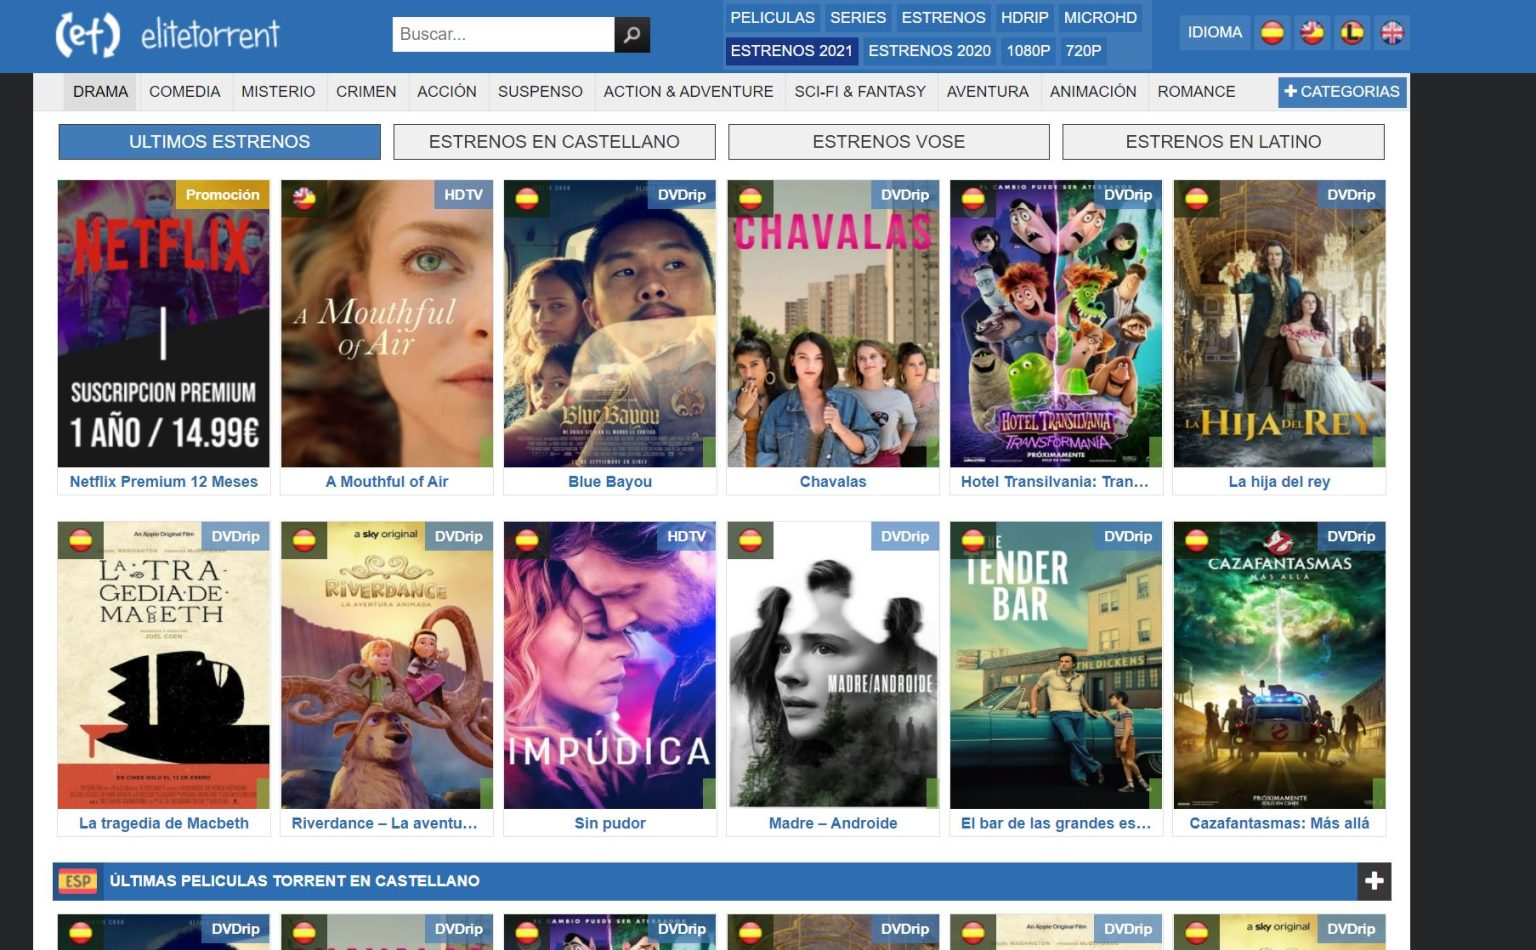Open the SERIES menu item

click(857, 18)
